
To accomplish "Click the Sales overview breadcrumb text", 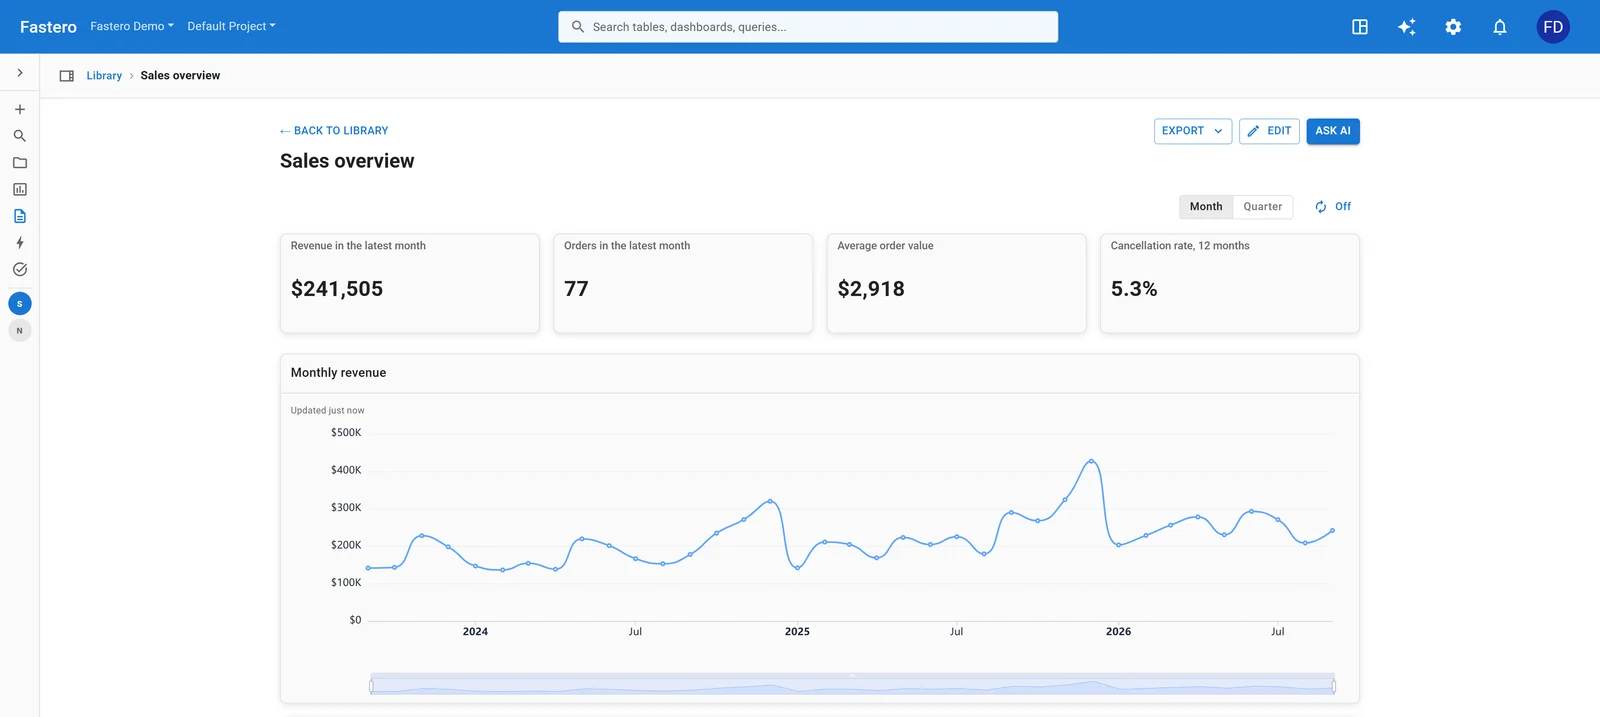I will [x=180, y=76].
